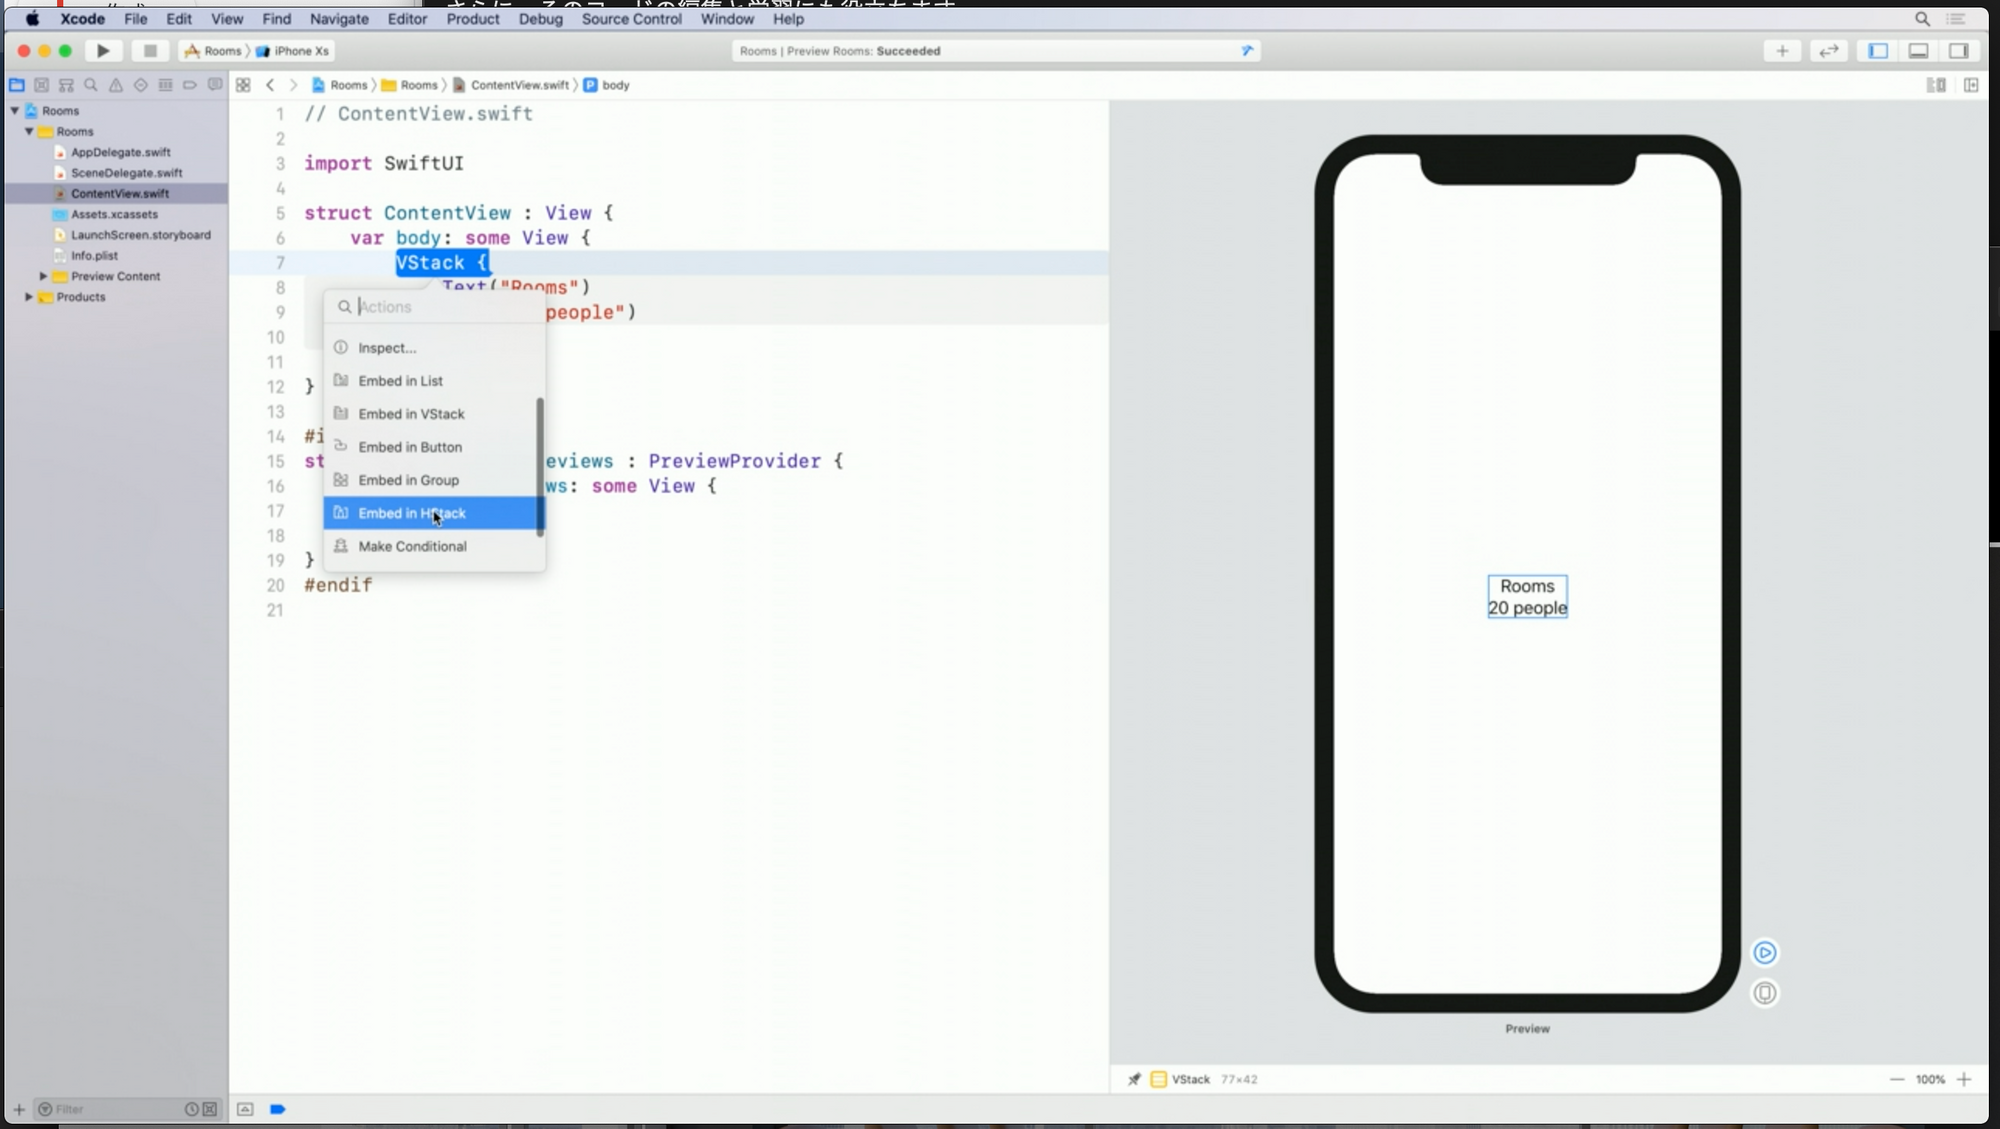The width and height of the screenshot is (2000, 1129).
Task: Toggle the bottom debug area panel
Action: coord(1918,51)
